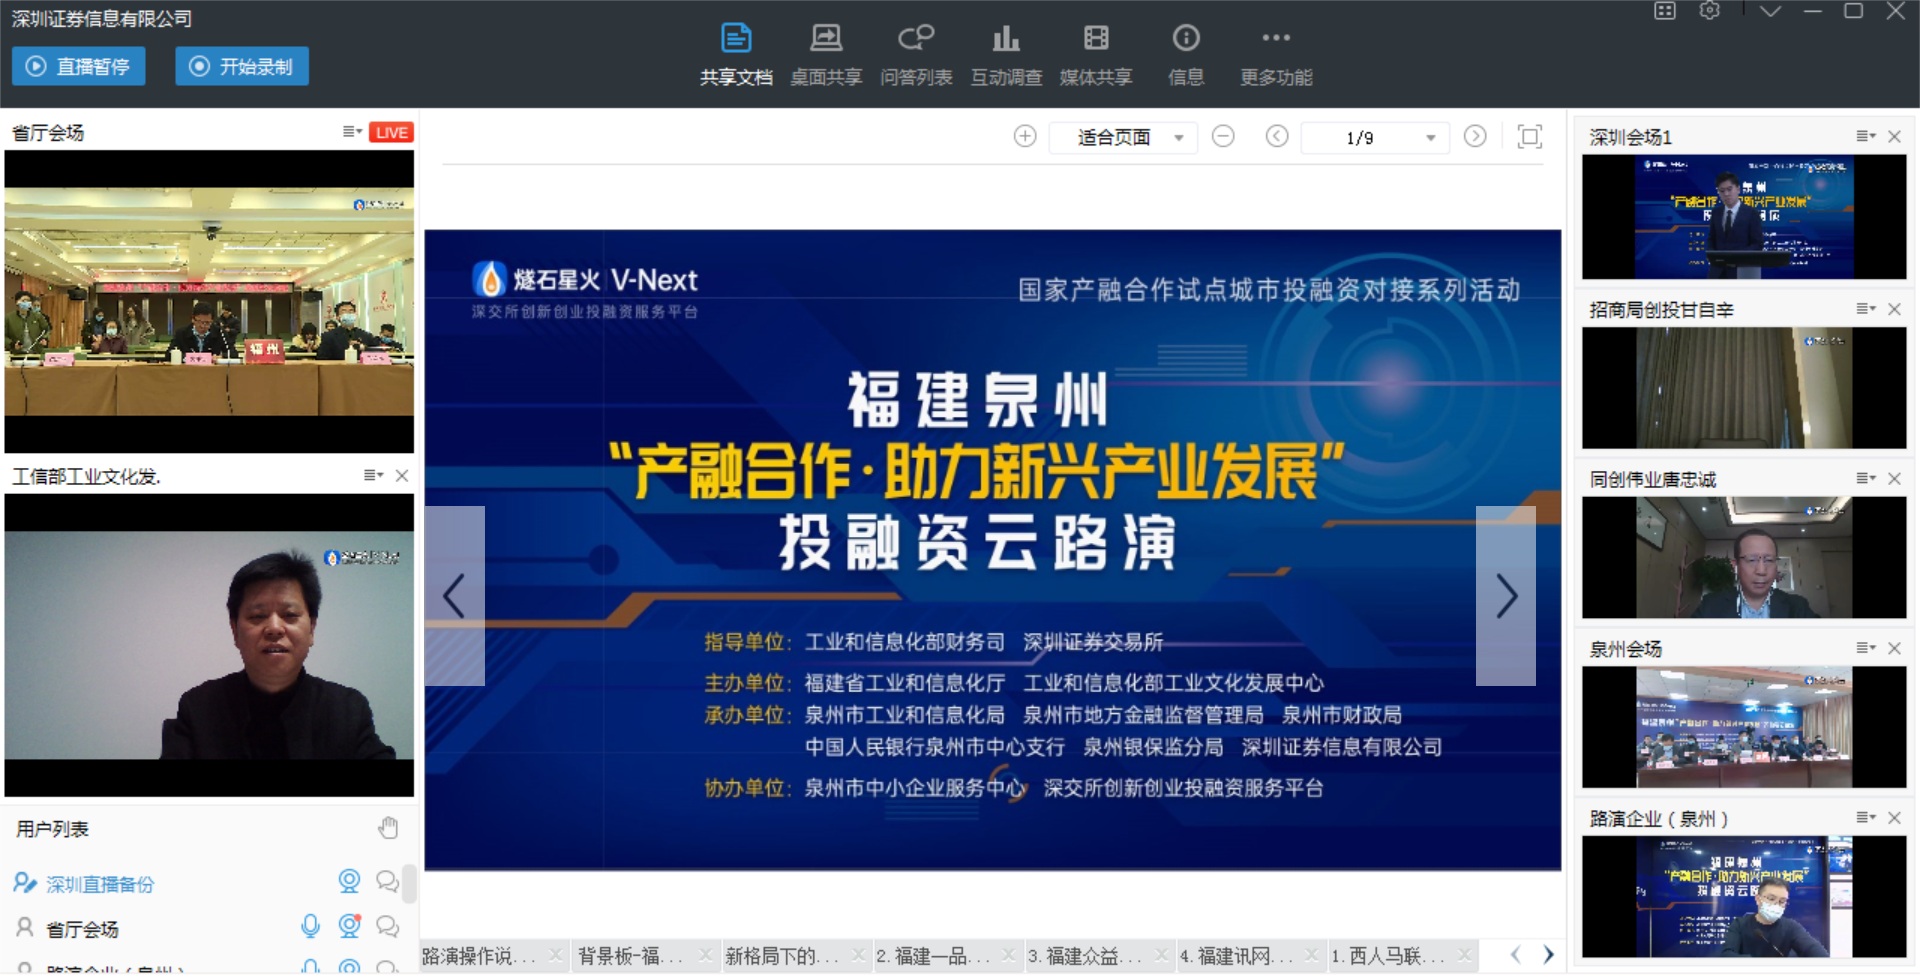The height and width of the screenshot is (978, 1920).
Task: Open the 互动调查 survey tool
Action: point(1006,54)
